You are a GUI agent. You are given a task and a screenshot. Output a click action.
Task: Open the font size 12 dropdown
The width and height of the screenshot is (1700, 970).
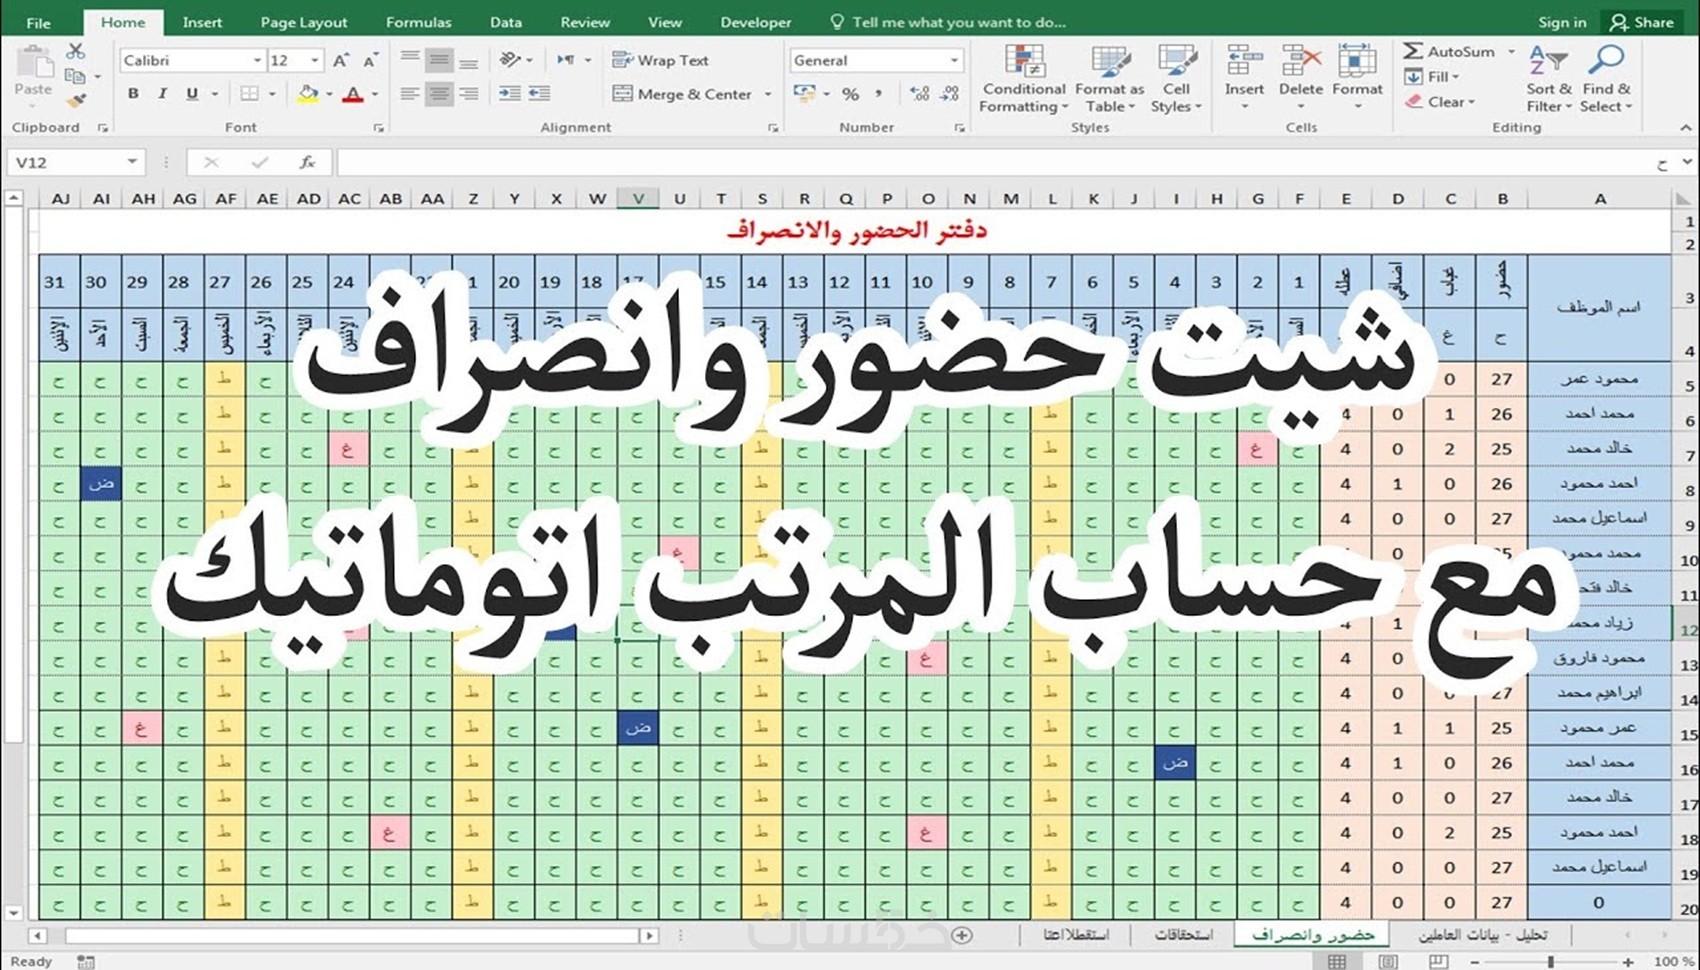coord(315,61)
